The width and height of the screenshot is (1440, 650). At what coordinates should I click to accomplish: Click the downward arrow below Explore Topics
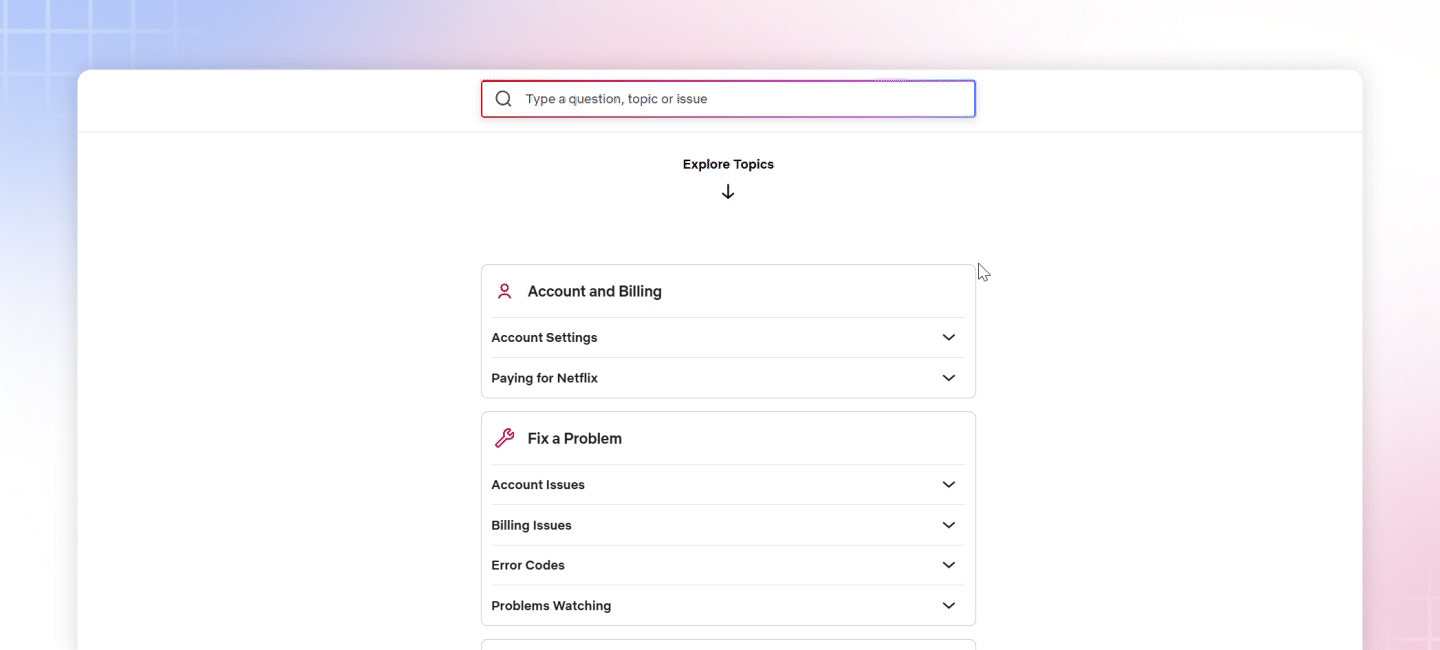click(x=728, y=190)
